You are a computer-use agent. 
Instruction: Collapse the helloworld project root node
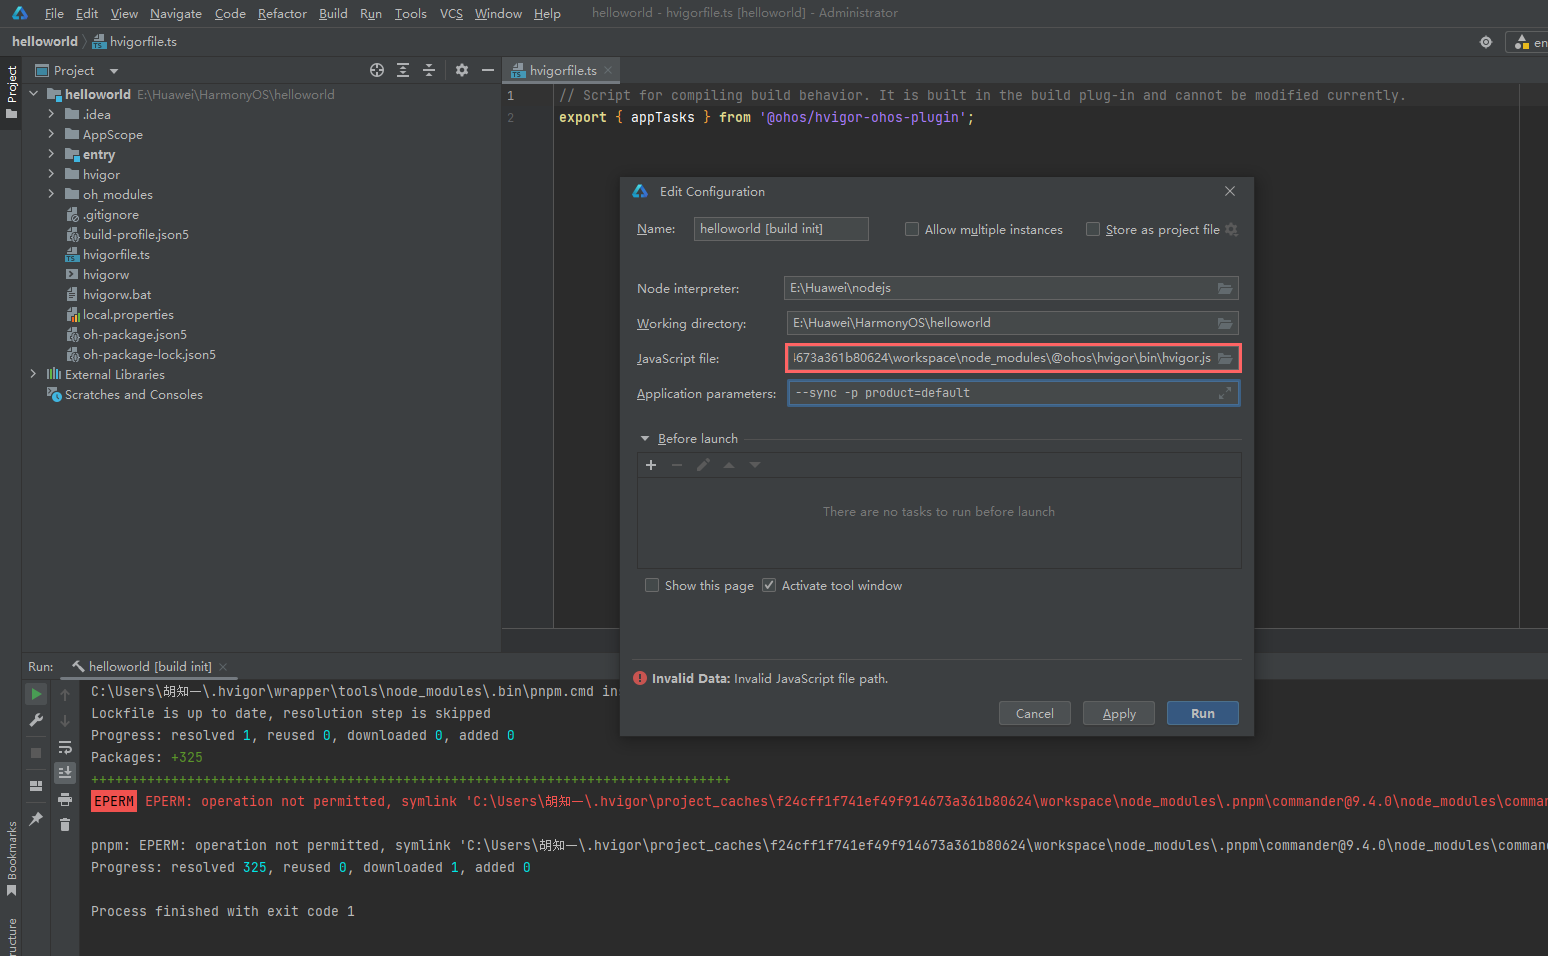pos(34,94)
